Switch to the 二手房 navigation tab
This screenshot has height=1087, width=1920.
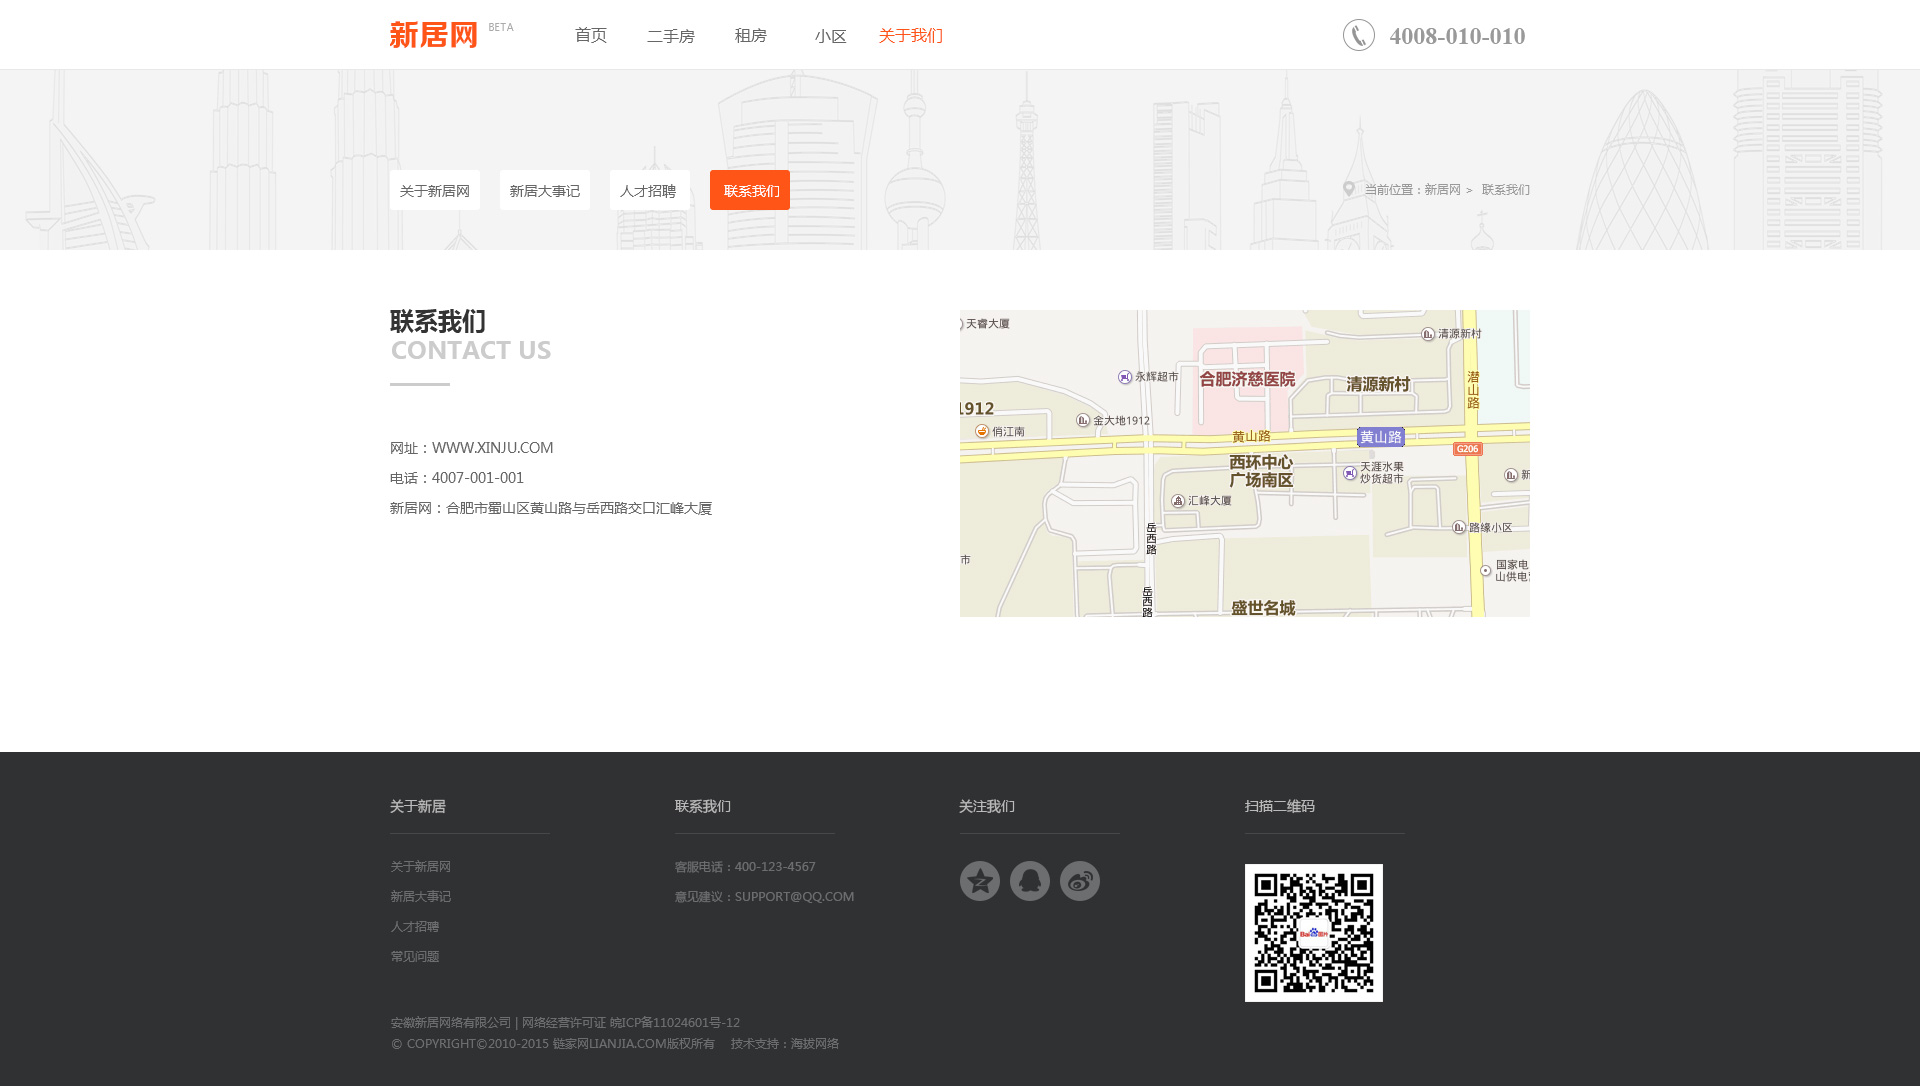tap(670, 35)
